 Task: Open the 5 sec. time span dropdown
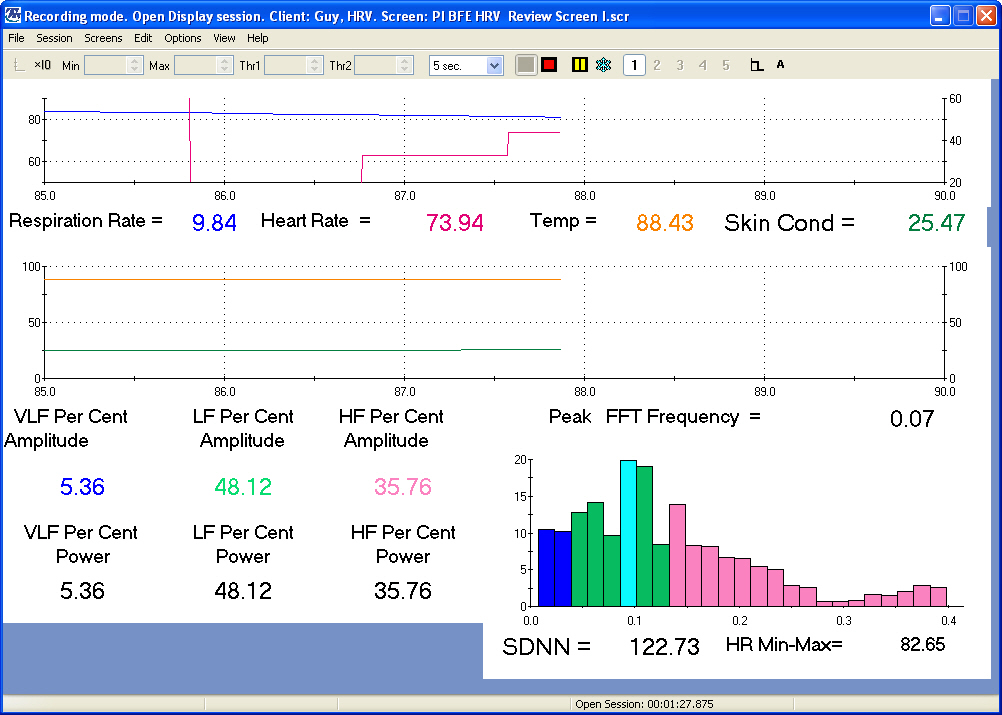coord(494,65)
